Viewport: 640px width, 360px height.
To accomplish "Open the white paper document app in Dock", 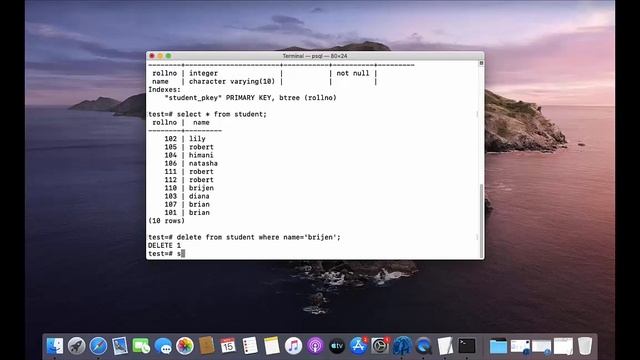I will tap(445, 346).
